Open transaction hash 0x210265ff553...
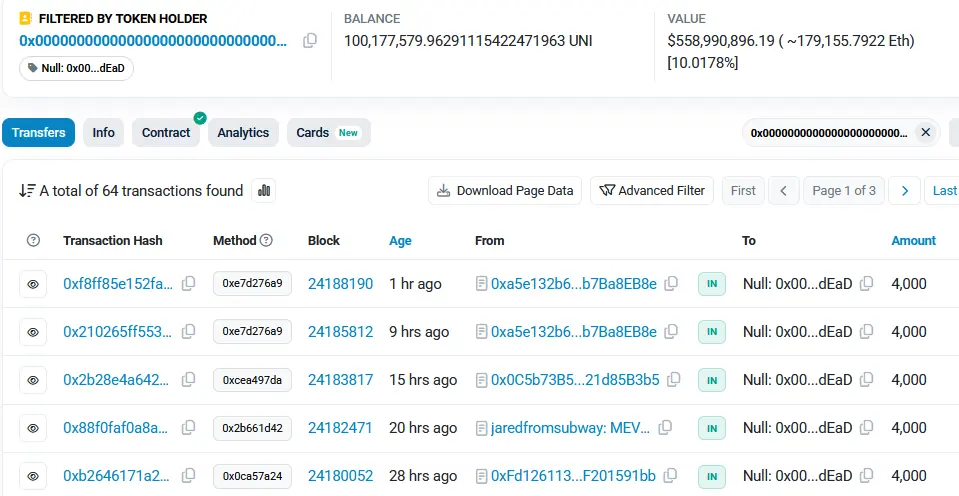This screenshot has width=959, height=496. pos(117,331)
